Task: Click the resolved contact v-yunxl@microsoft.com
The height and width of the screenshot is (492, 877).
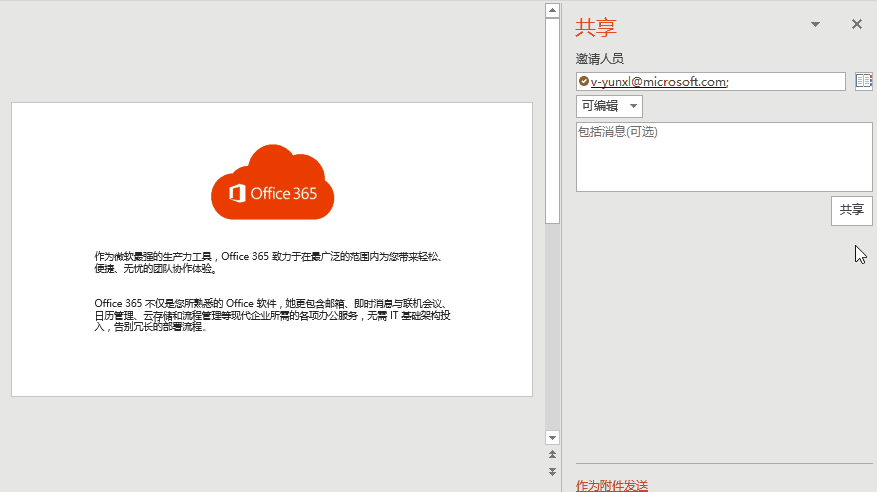Action: click(659, 82)
